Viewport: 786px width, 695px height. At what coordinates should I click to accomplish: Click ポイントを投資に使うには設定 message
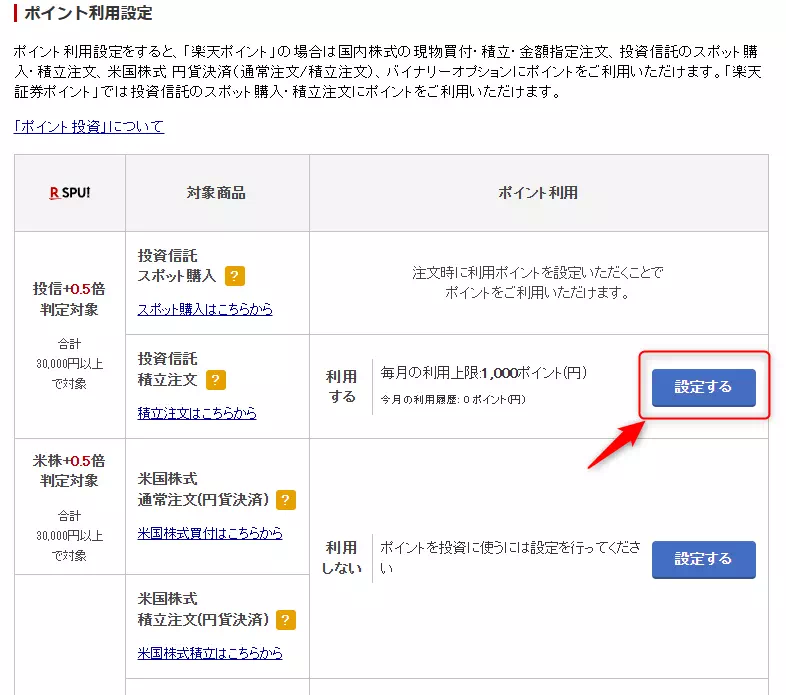click(510, 558)
